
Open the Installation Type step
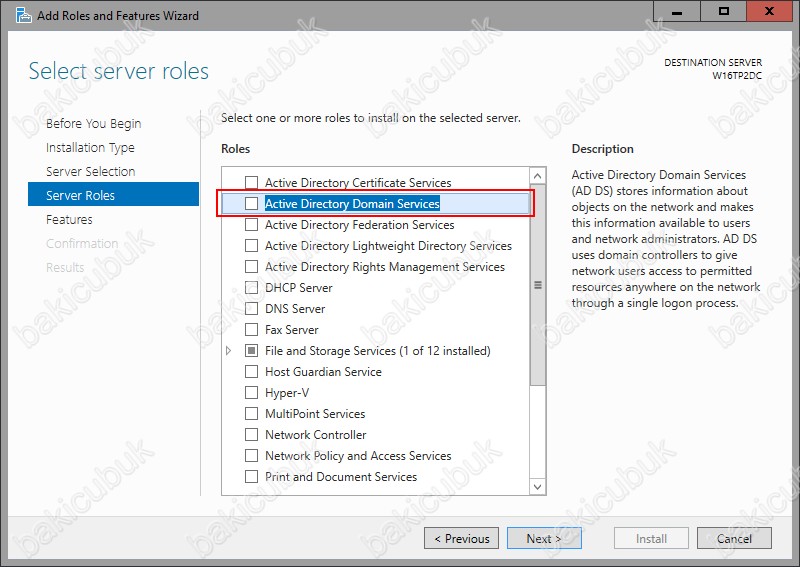(x=90, y=147)
